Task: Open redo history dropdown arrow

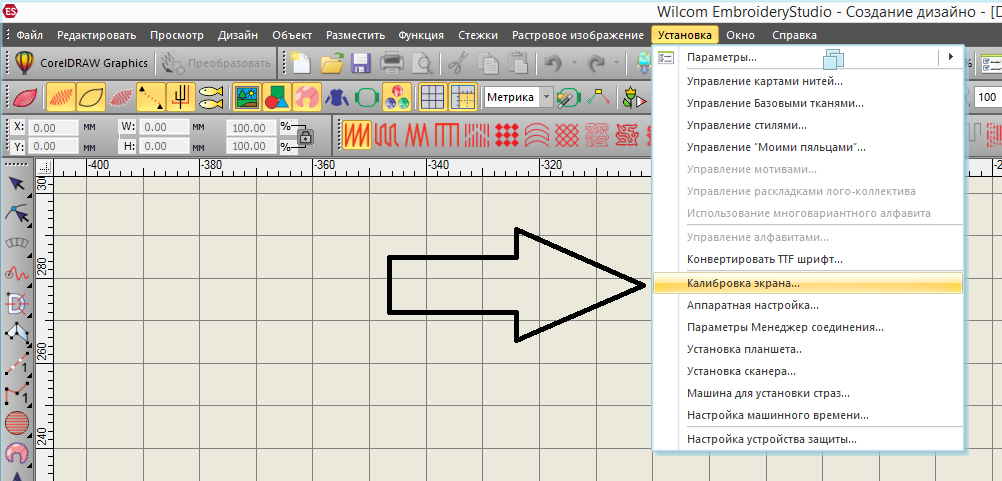Action: coord(618,63)
